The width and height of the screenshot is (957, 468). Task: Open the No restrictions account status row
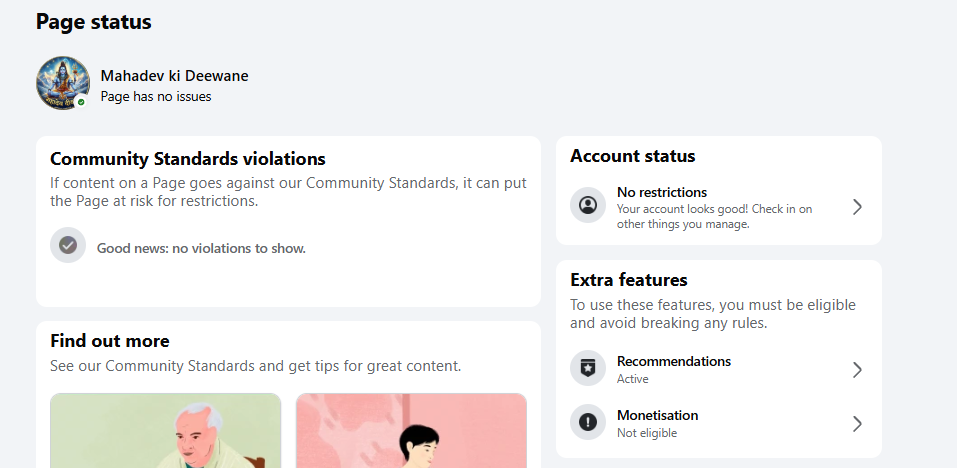tap(718, 207)
